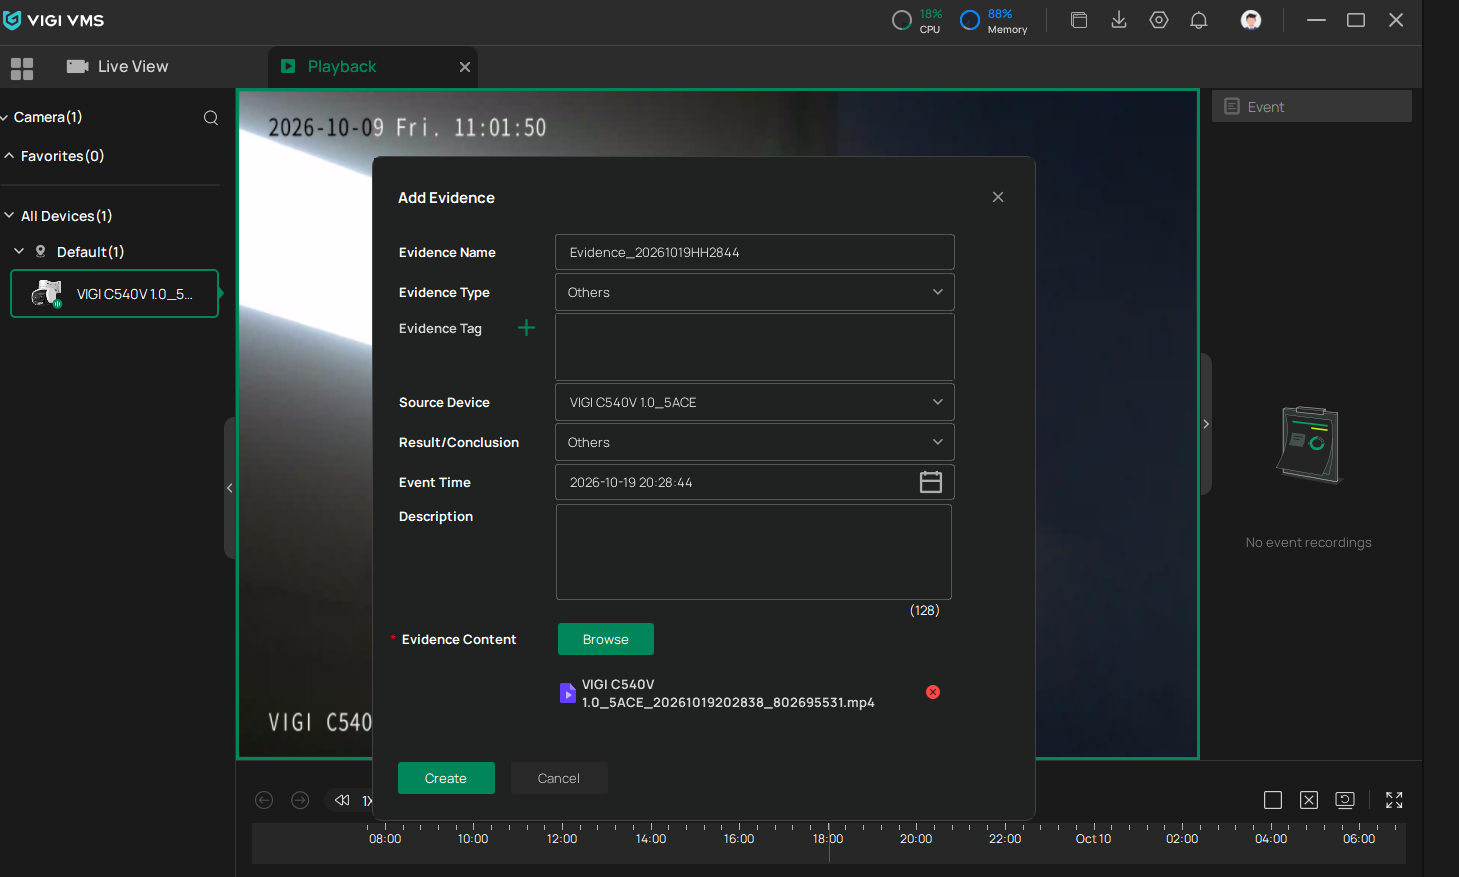
Task: Open the notifications bell
Action: click(1199, 20)
